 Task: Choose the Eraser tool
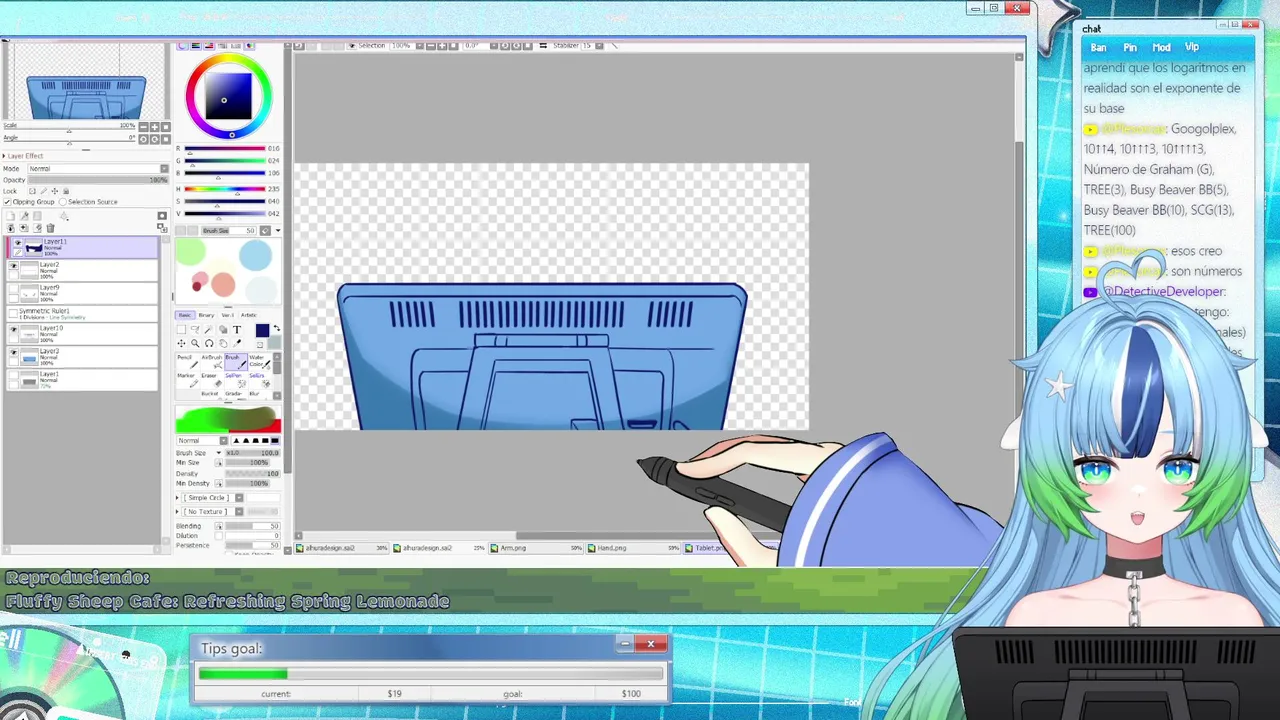point(212,380)
